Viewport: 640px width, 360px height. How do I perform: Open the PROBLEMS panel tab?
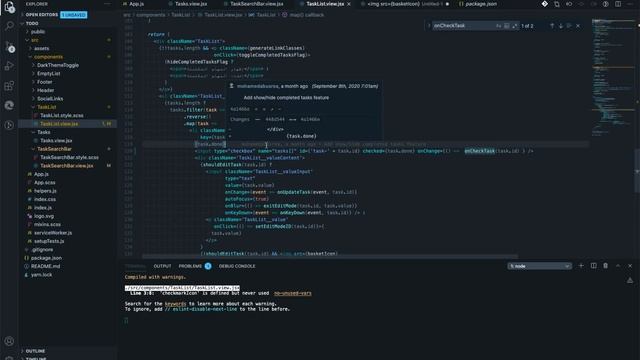190,266
